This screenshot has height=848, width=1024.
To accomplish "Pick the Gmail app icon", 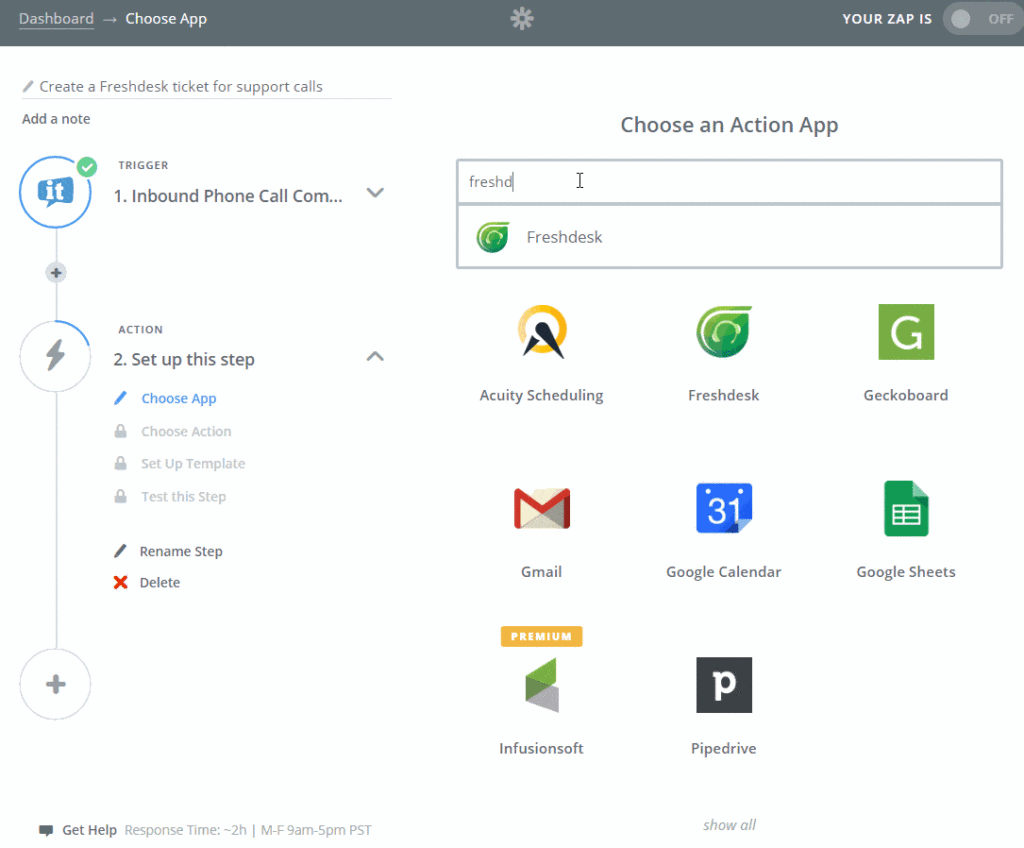I will [x=542, y=508].
